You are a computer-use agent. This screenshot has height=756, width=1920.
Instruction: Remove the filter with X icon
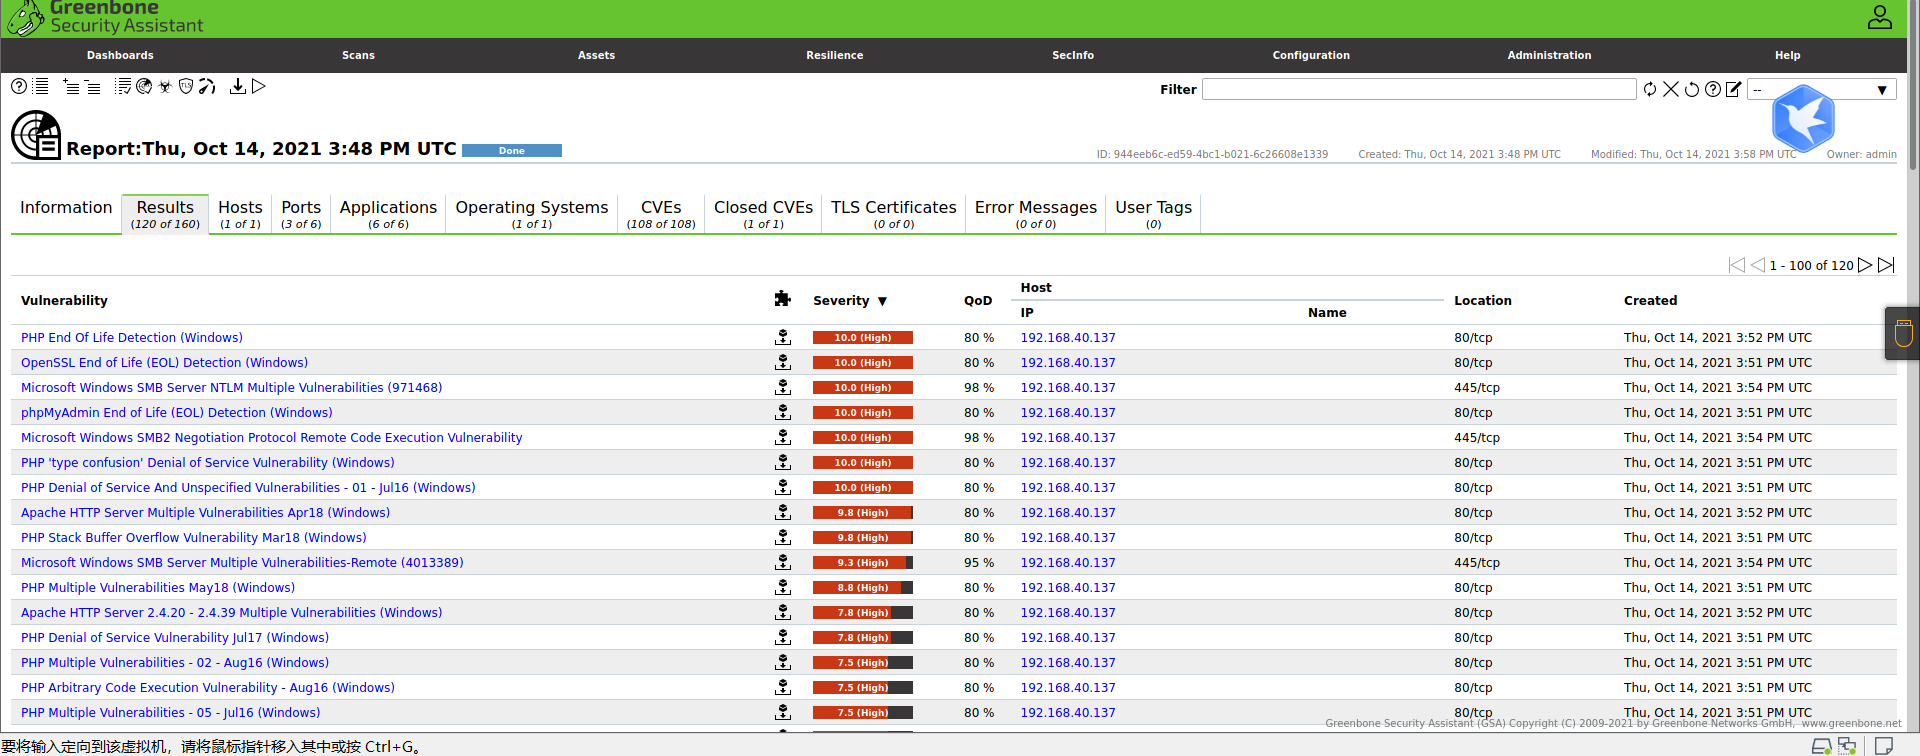tap(1671, 90)
